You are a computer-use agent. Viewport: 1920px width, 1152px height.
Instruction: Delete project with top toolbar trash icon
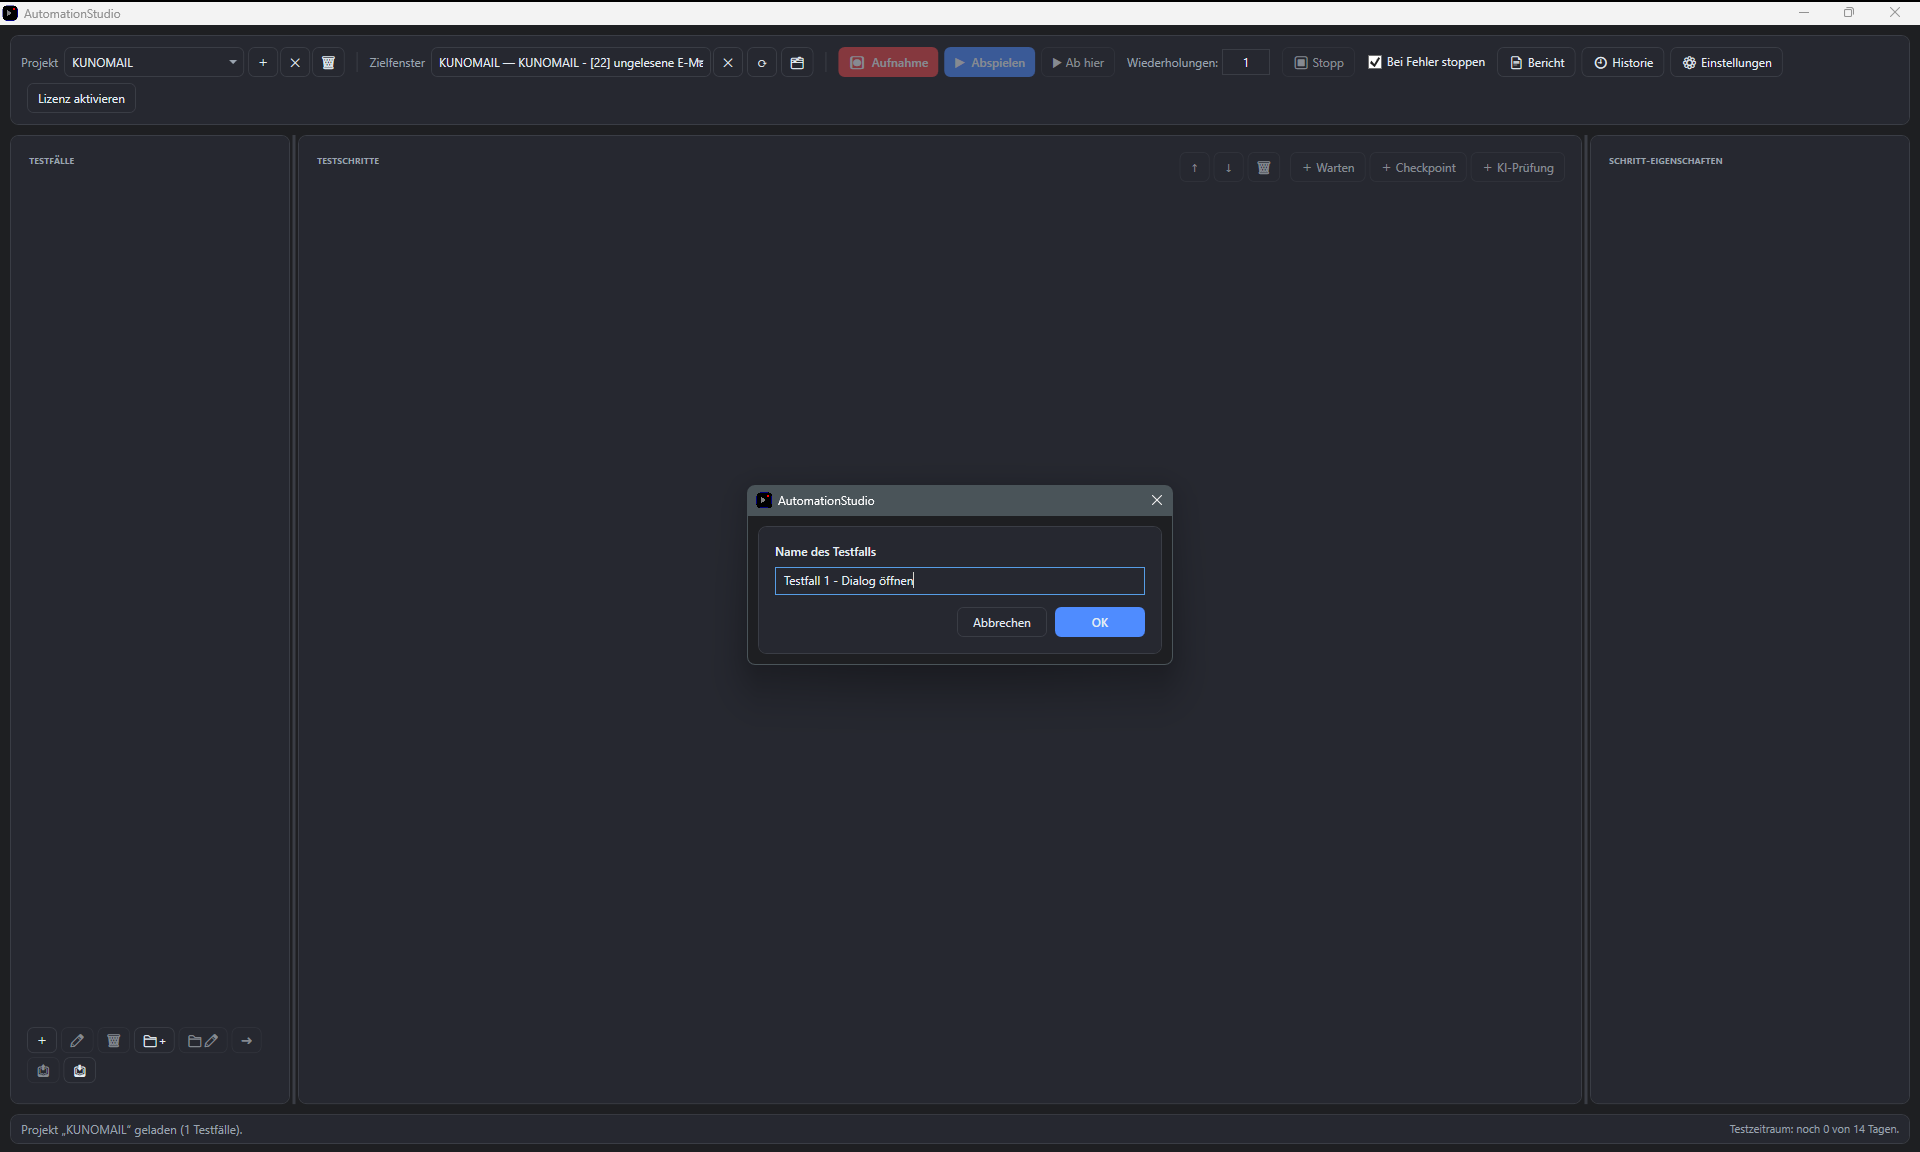328,62
